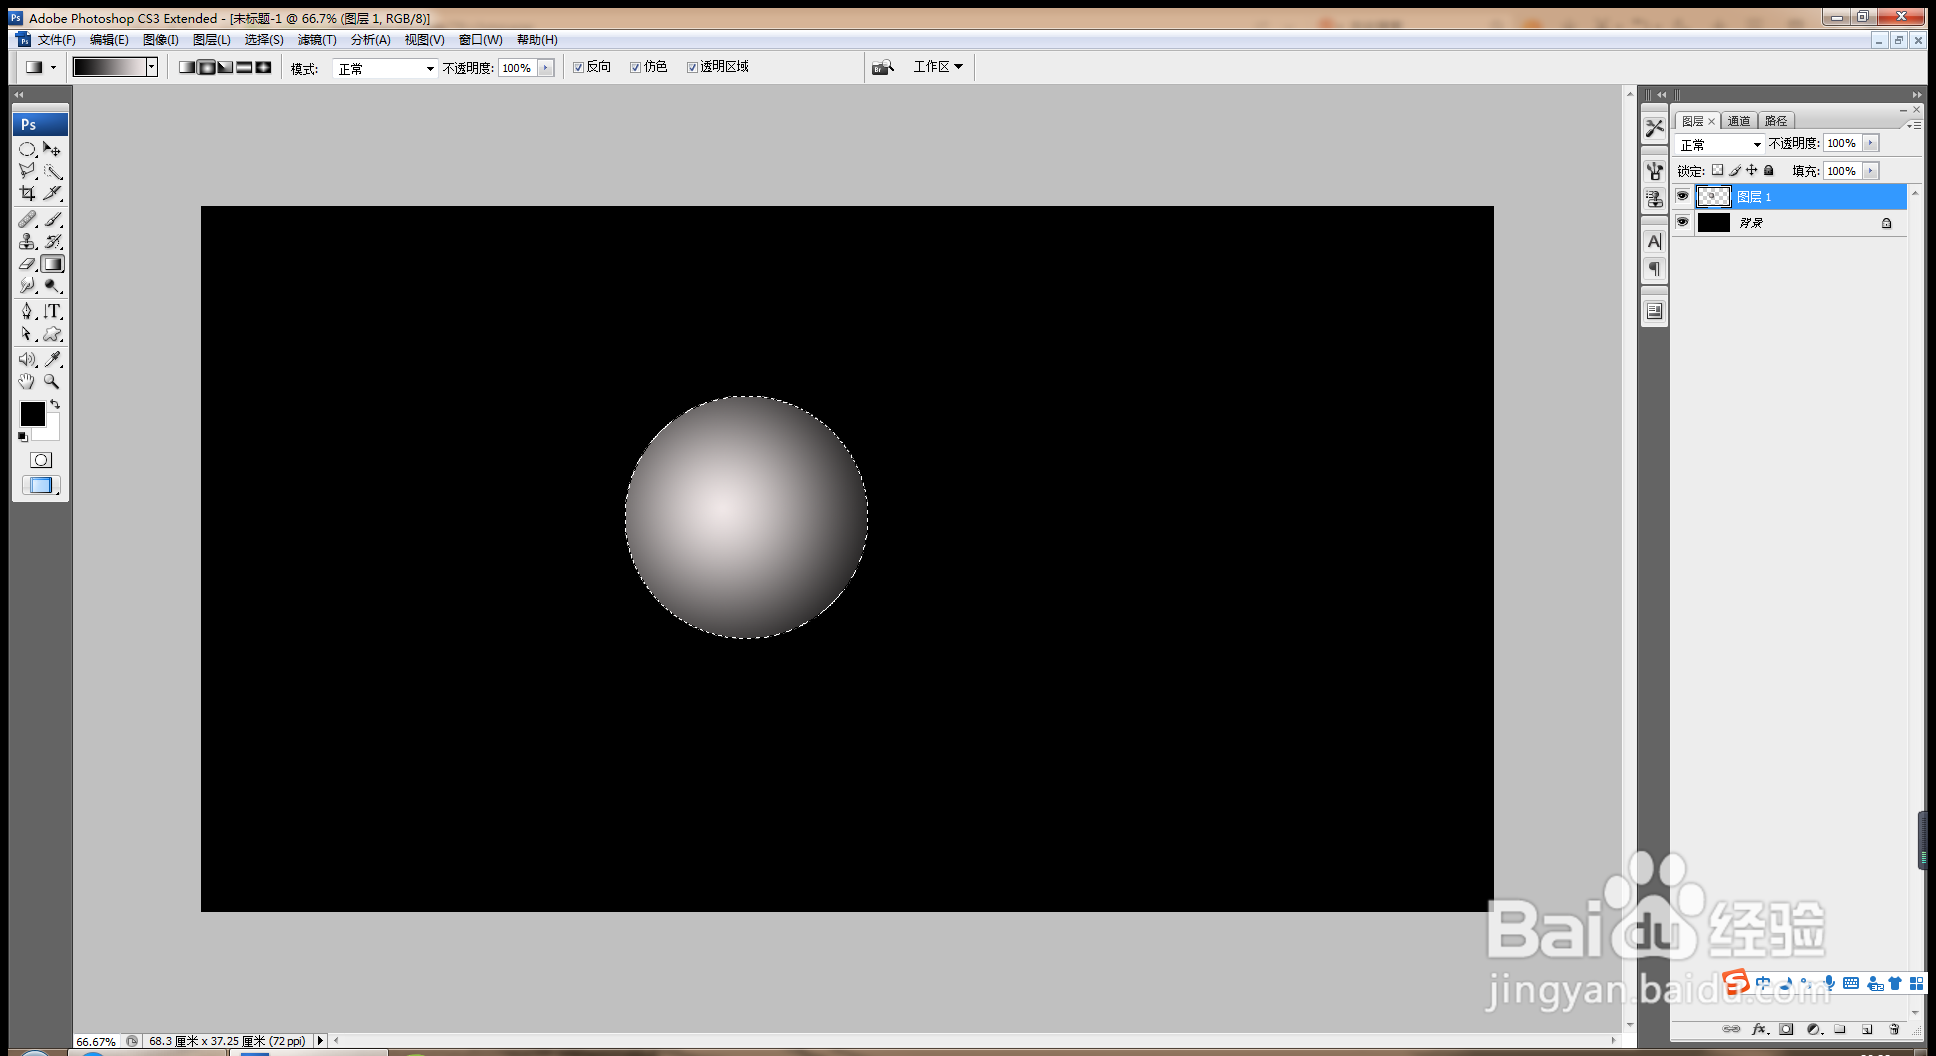Image resolution: width=1936 pixels, height=1056 pixels.
Task: Switch to the 路径 tab
Action: (1776, 121)
